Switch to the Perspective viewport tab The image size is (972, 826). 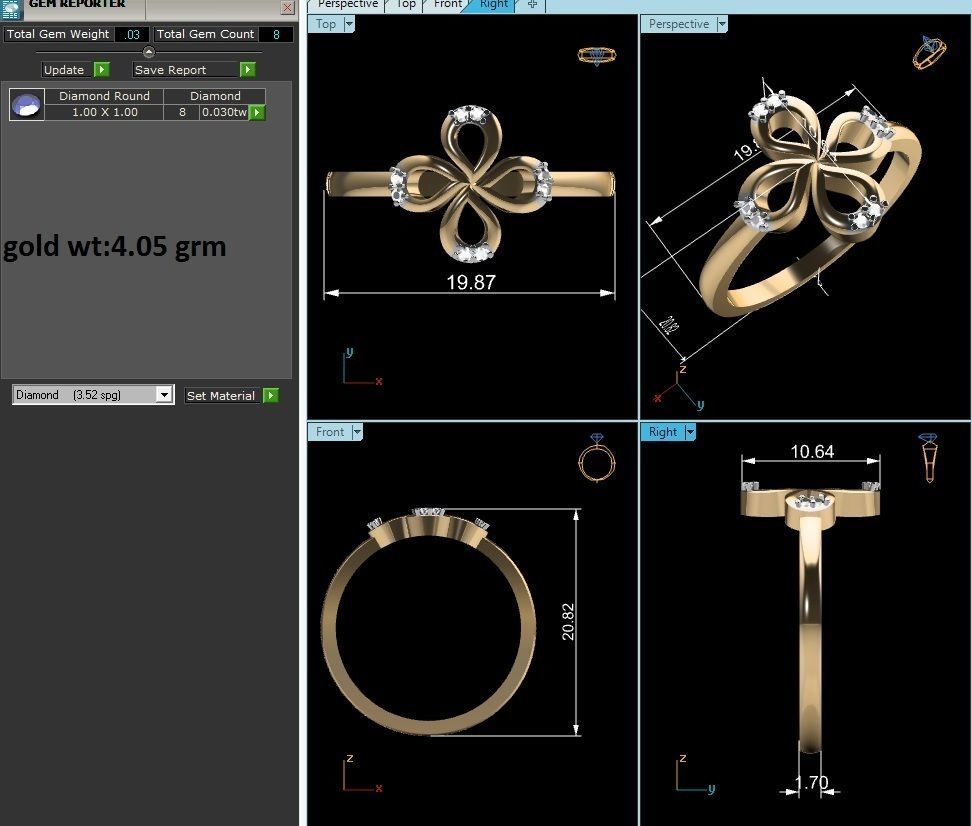(x=347, y=5)
